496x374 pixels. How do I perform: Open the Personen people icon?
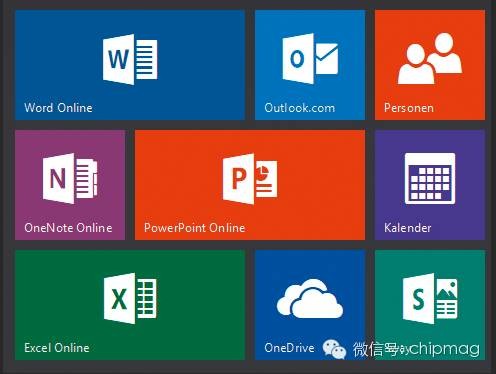coord(430,58)
